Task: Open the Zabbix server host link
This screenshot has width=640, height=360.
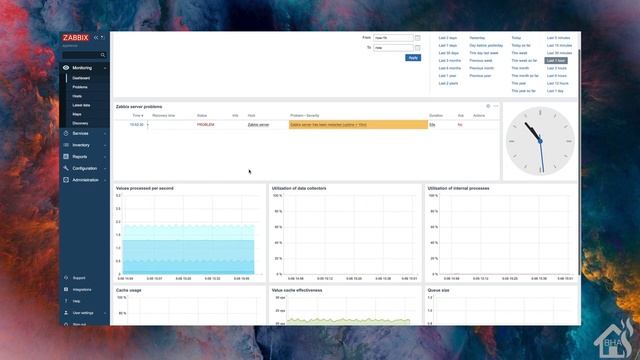Action: click(258, 125)
